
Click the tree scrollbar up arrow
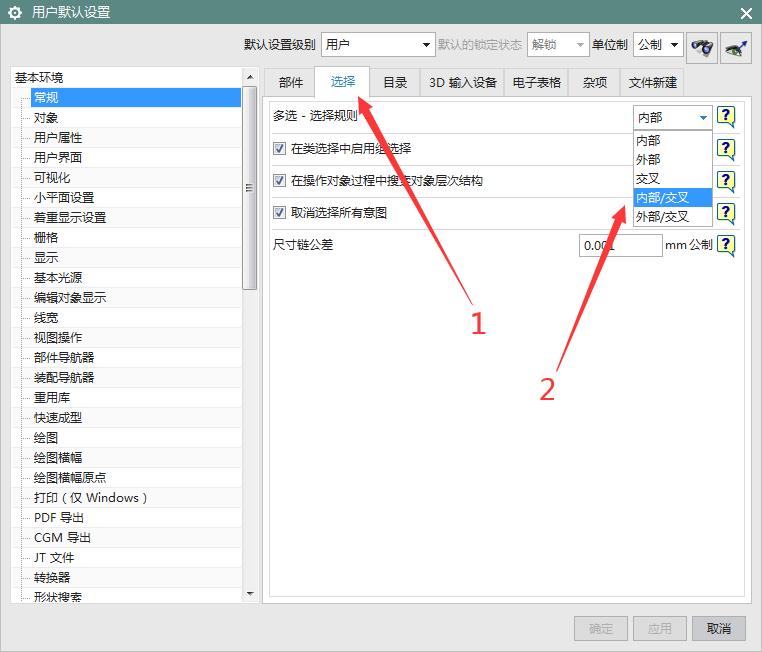pos(250,77)
